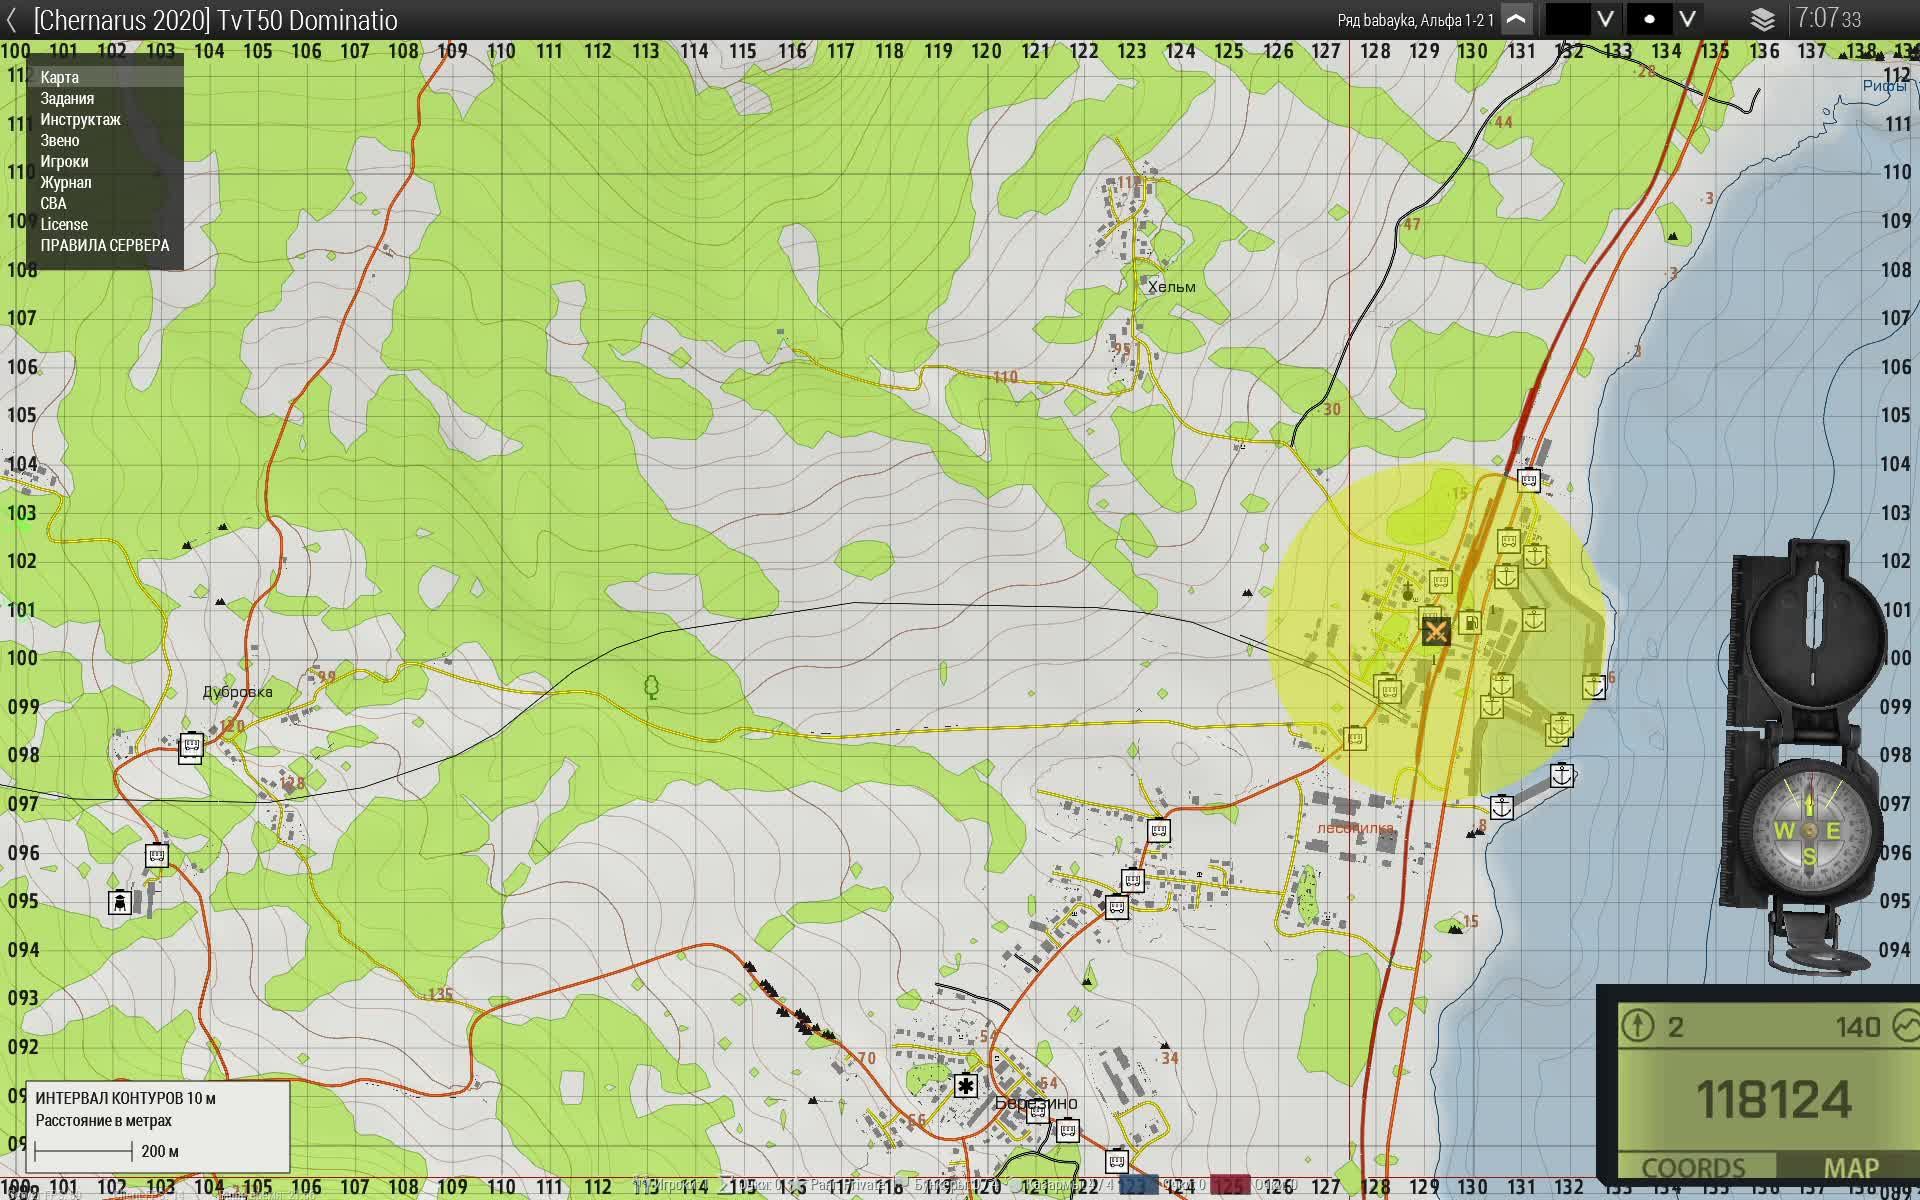Switch GPS to COORDS mode
Image resolution: width=1920 pixels, height=1200 pixels.
point(1693,1167)
